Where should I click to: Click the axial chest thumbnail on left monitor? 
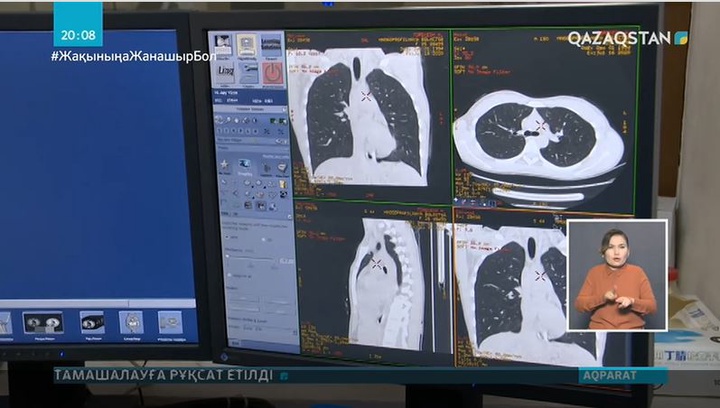coord(43,322)
